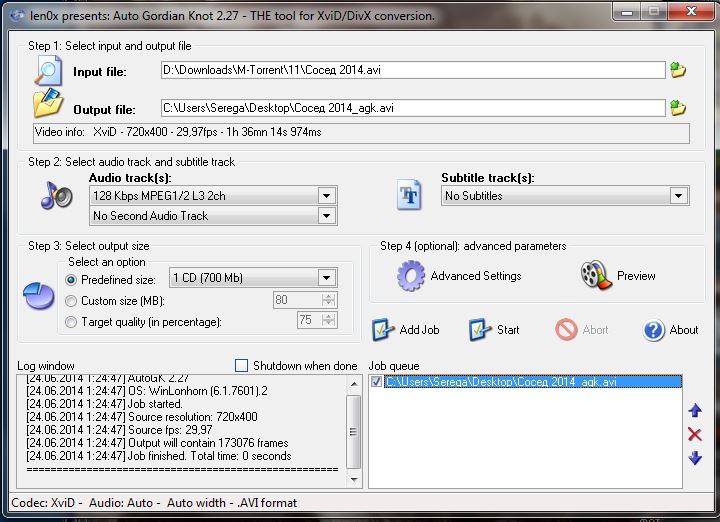Select Predefined size radio button
This screenshot has width=720, height=522.
71,280
